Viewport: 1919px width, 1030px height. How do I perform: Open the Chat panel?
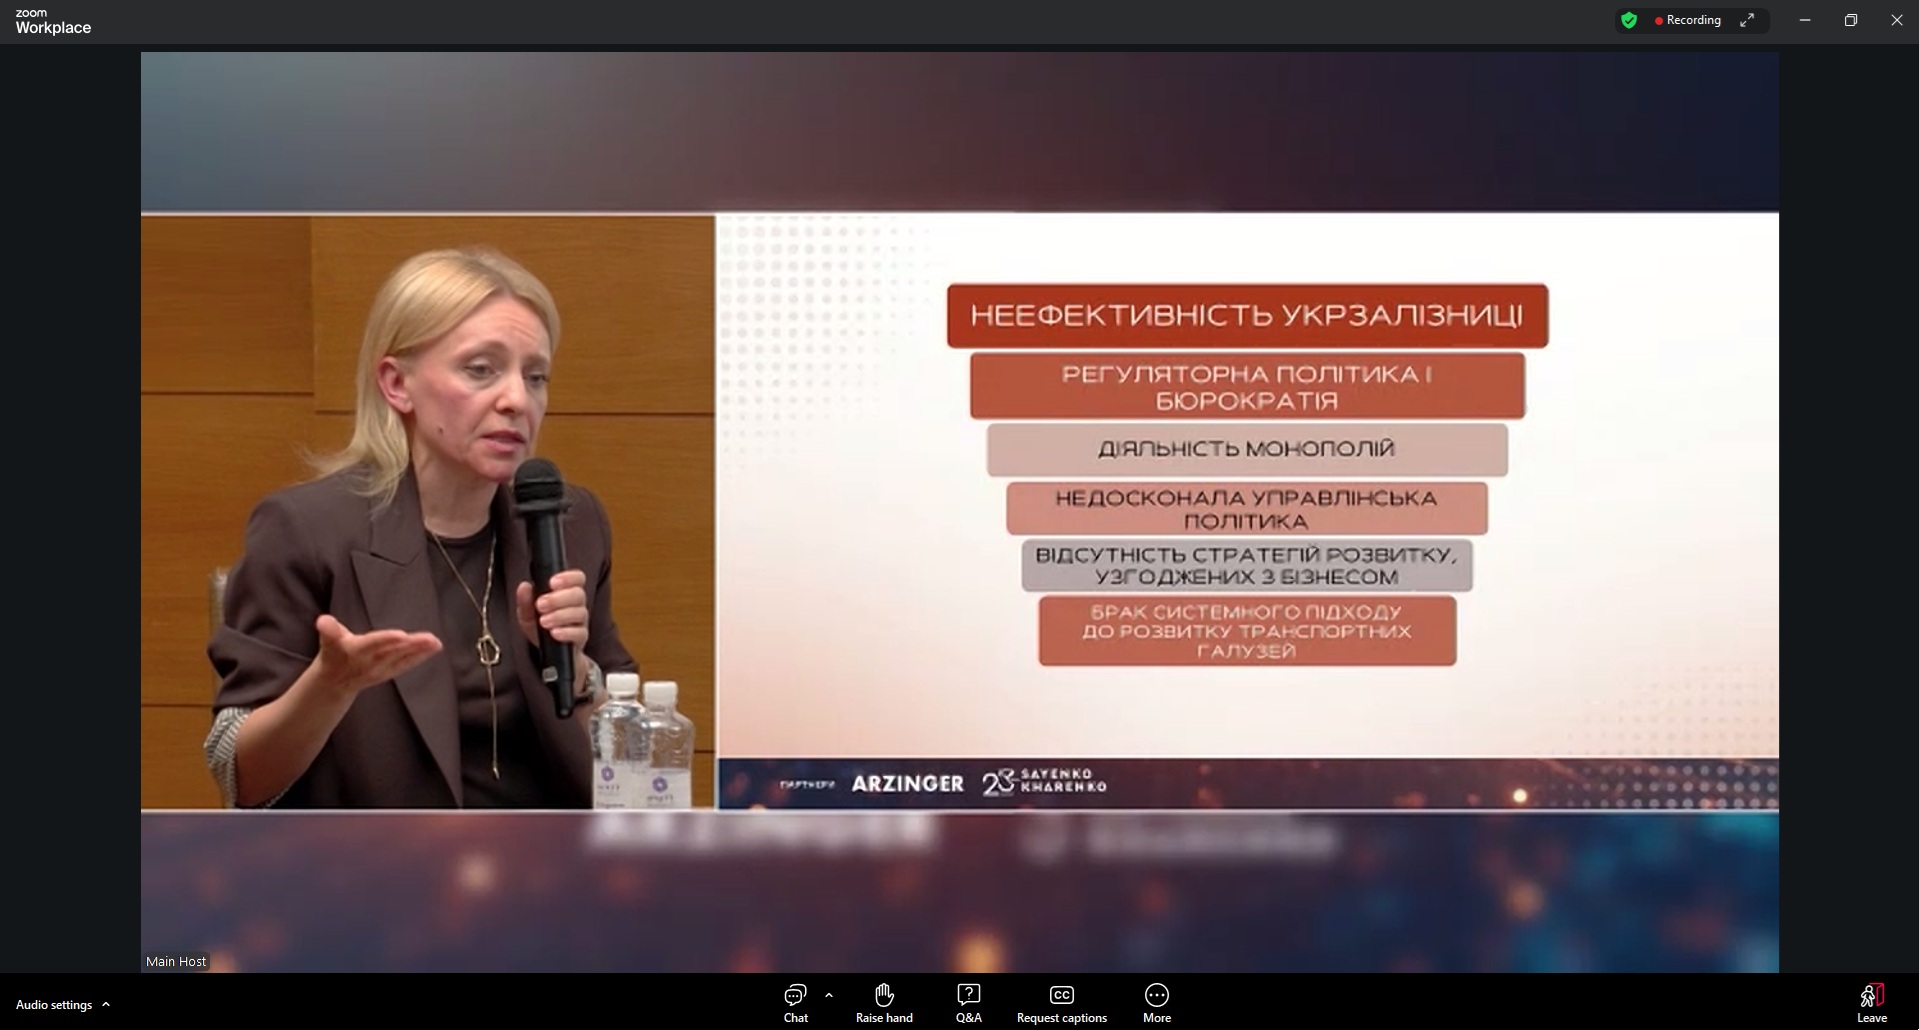(x=795, y=1003)
